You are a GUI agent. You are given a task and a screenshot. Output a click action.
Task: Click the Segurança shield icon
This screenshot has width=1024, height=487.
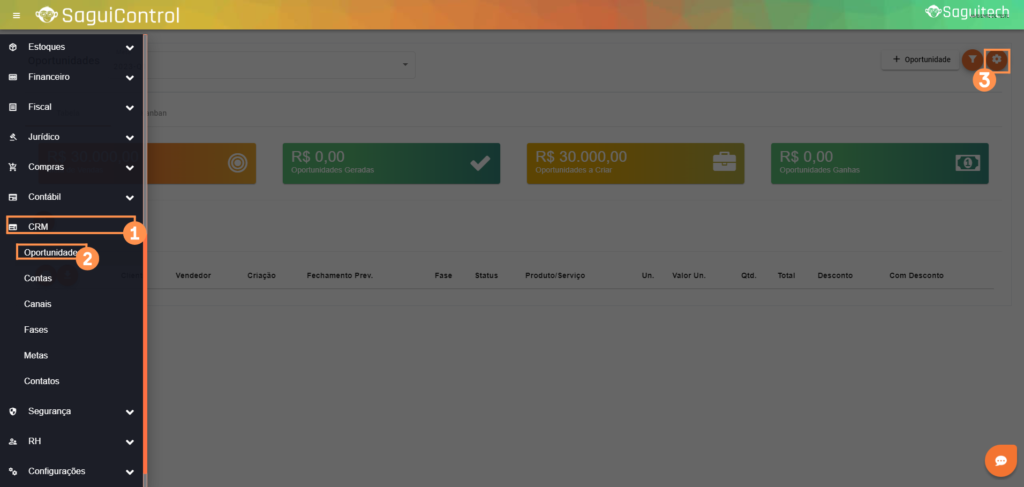[12, 411]
